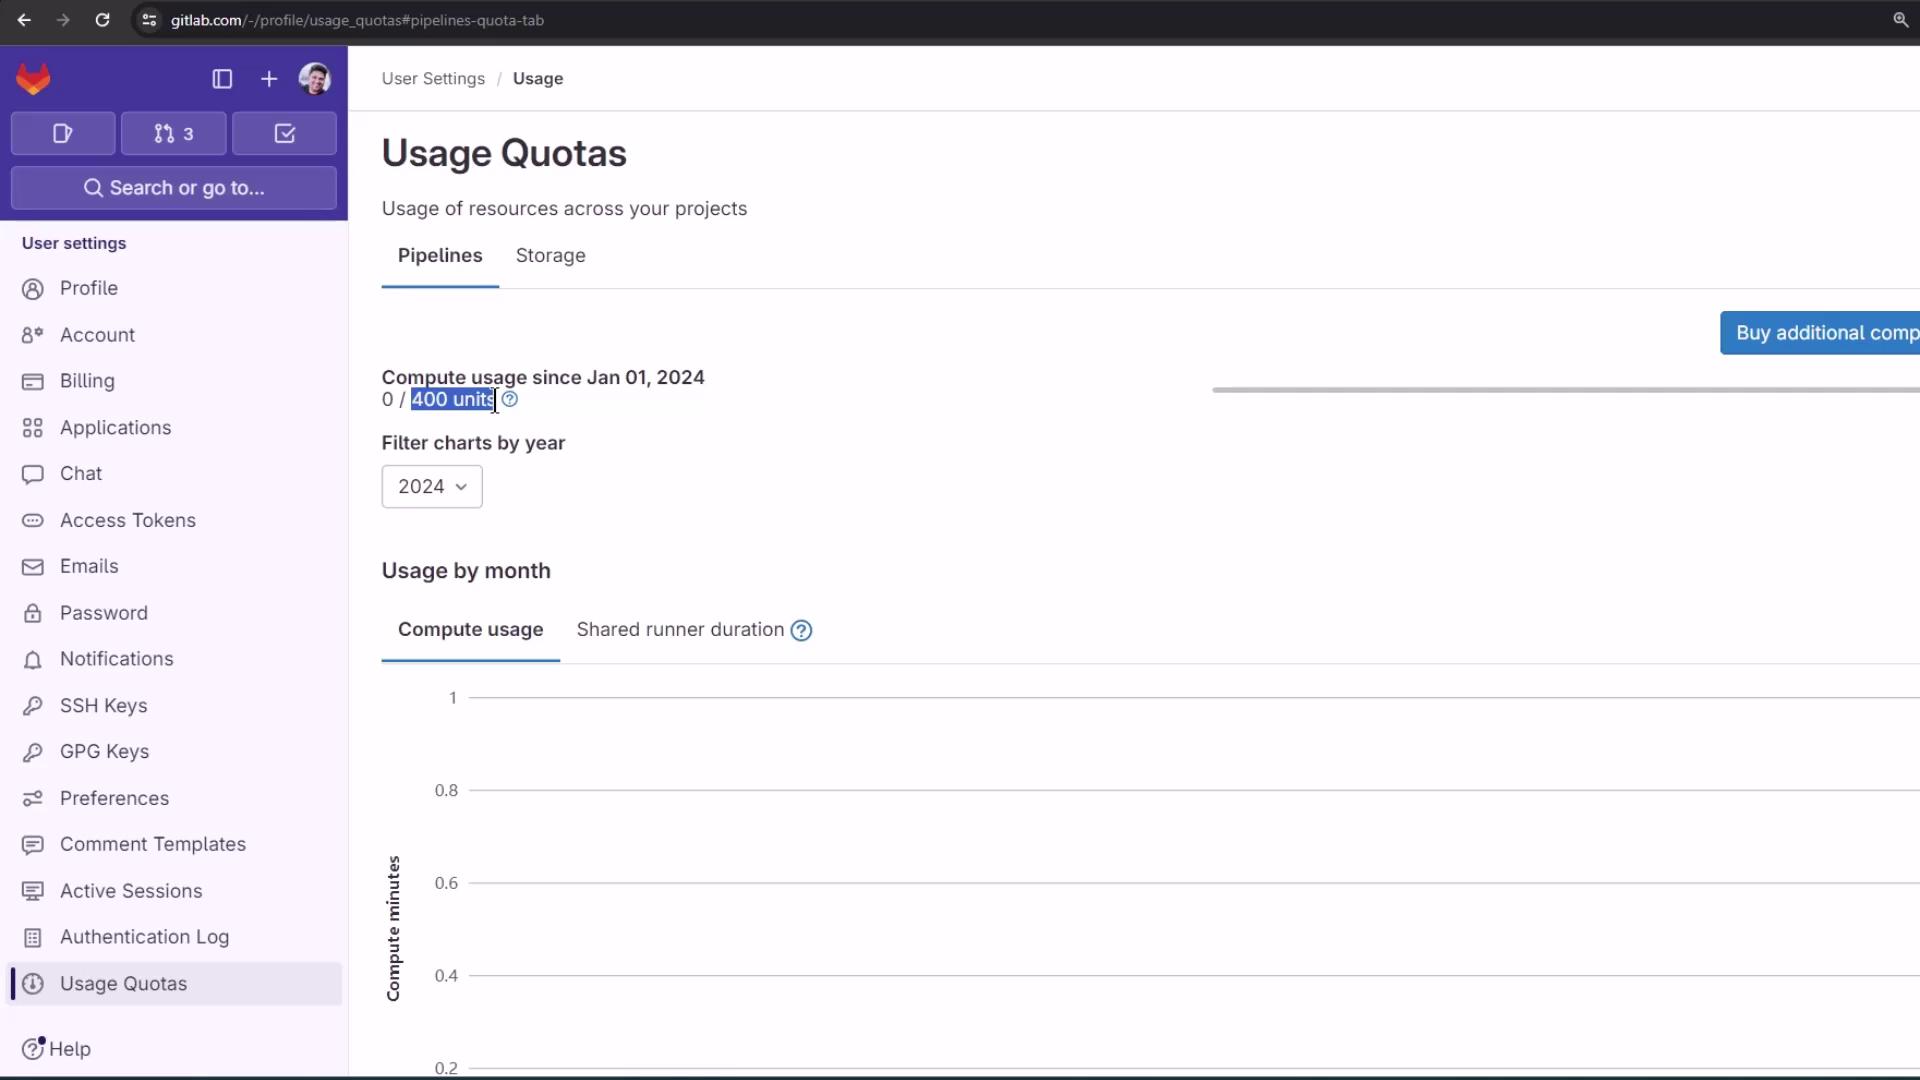Viewport: 1920px width, 1080px height.
Task: Click Shared runner duration help icon
Action: click(x=801, y=631)
